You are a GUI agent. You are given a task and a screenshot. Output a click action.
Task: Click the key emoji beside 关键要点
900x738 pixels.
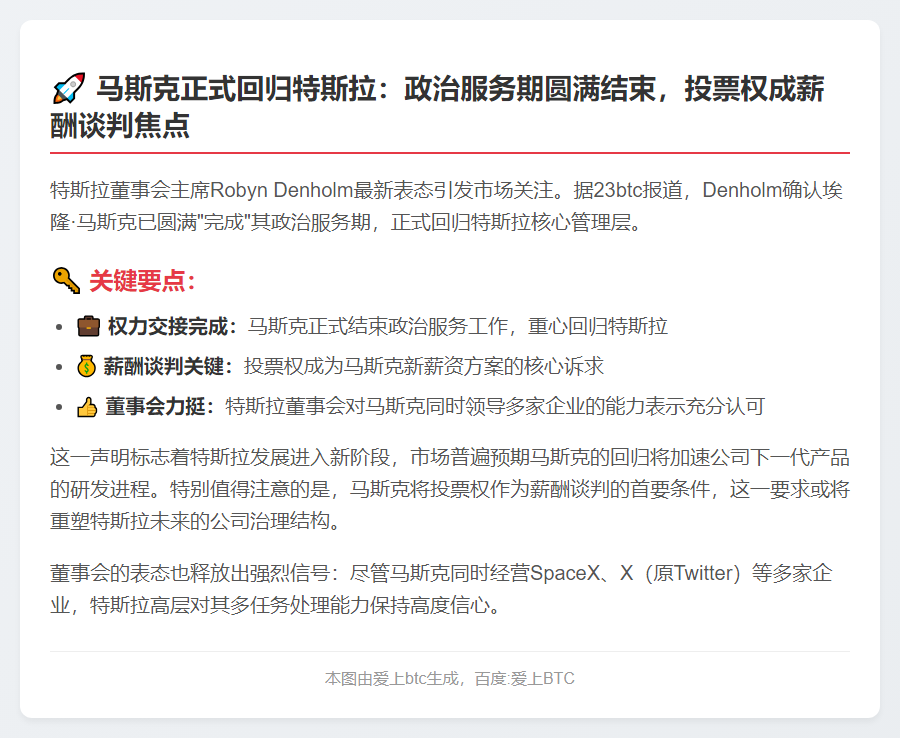(67, 281)
